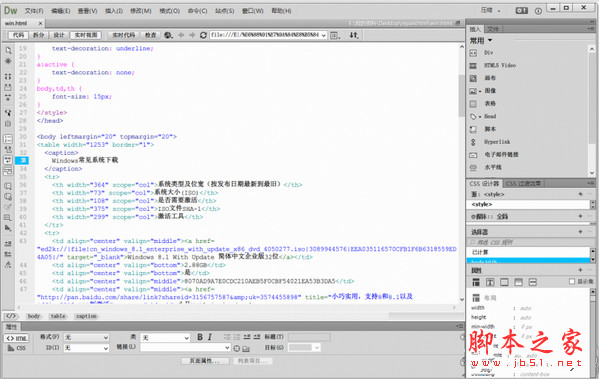Expand the Head insert options arrow

coord(480,117)
